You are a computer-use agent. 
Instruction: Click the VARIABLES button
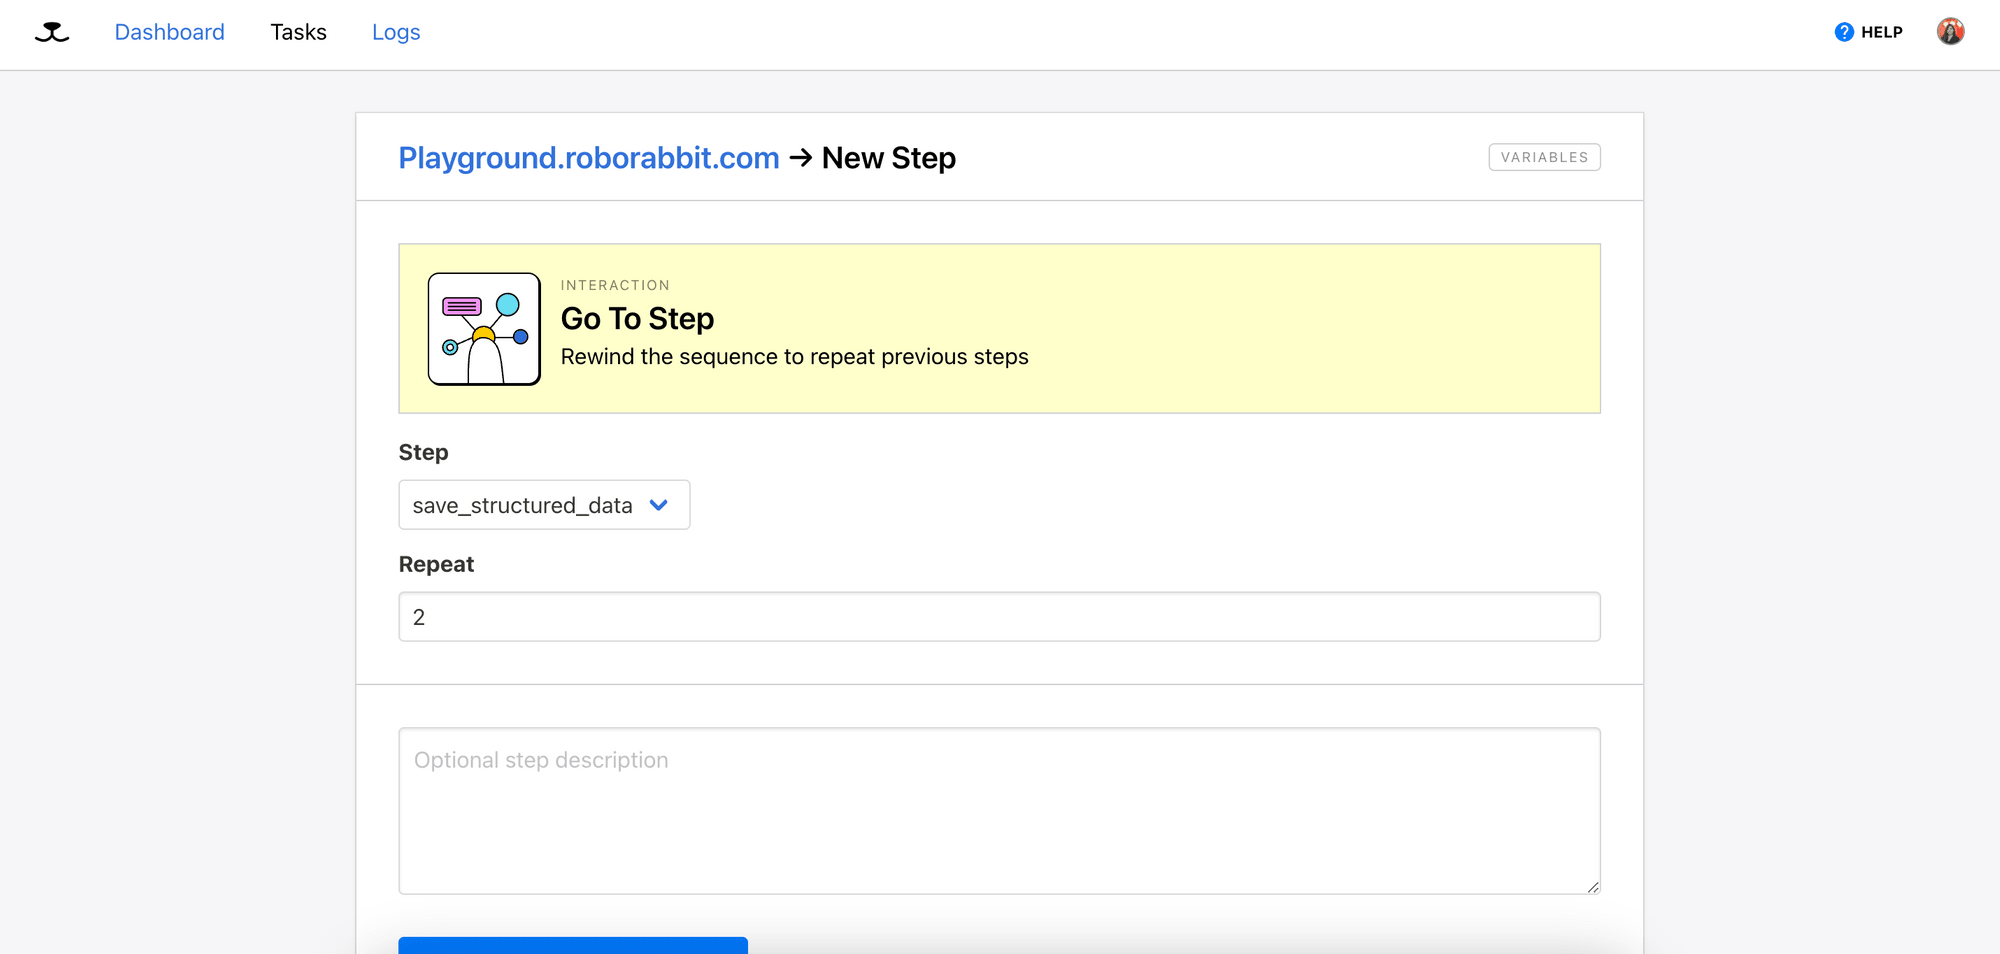[1544, 157]
